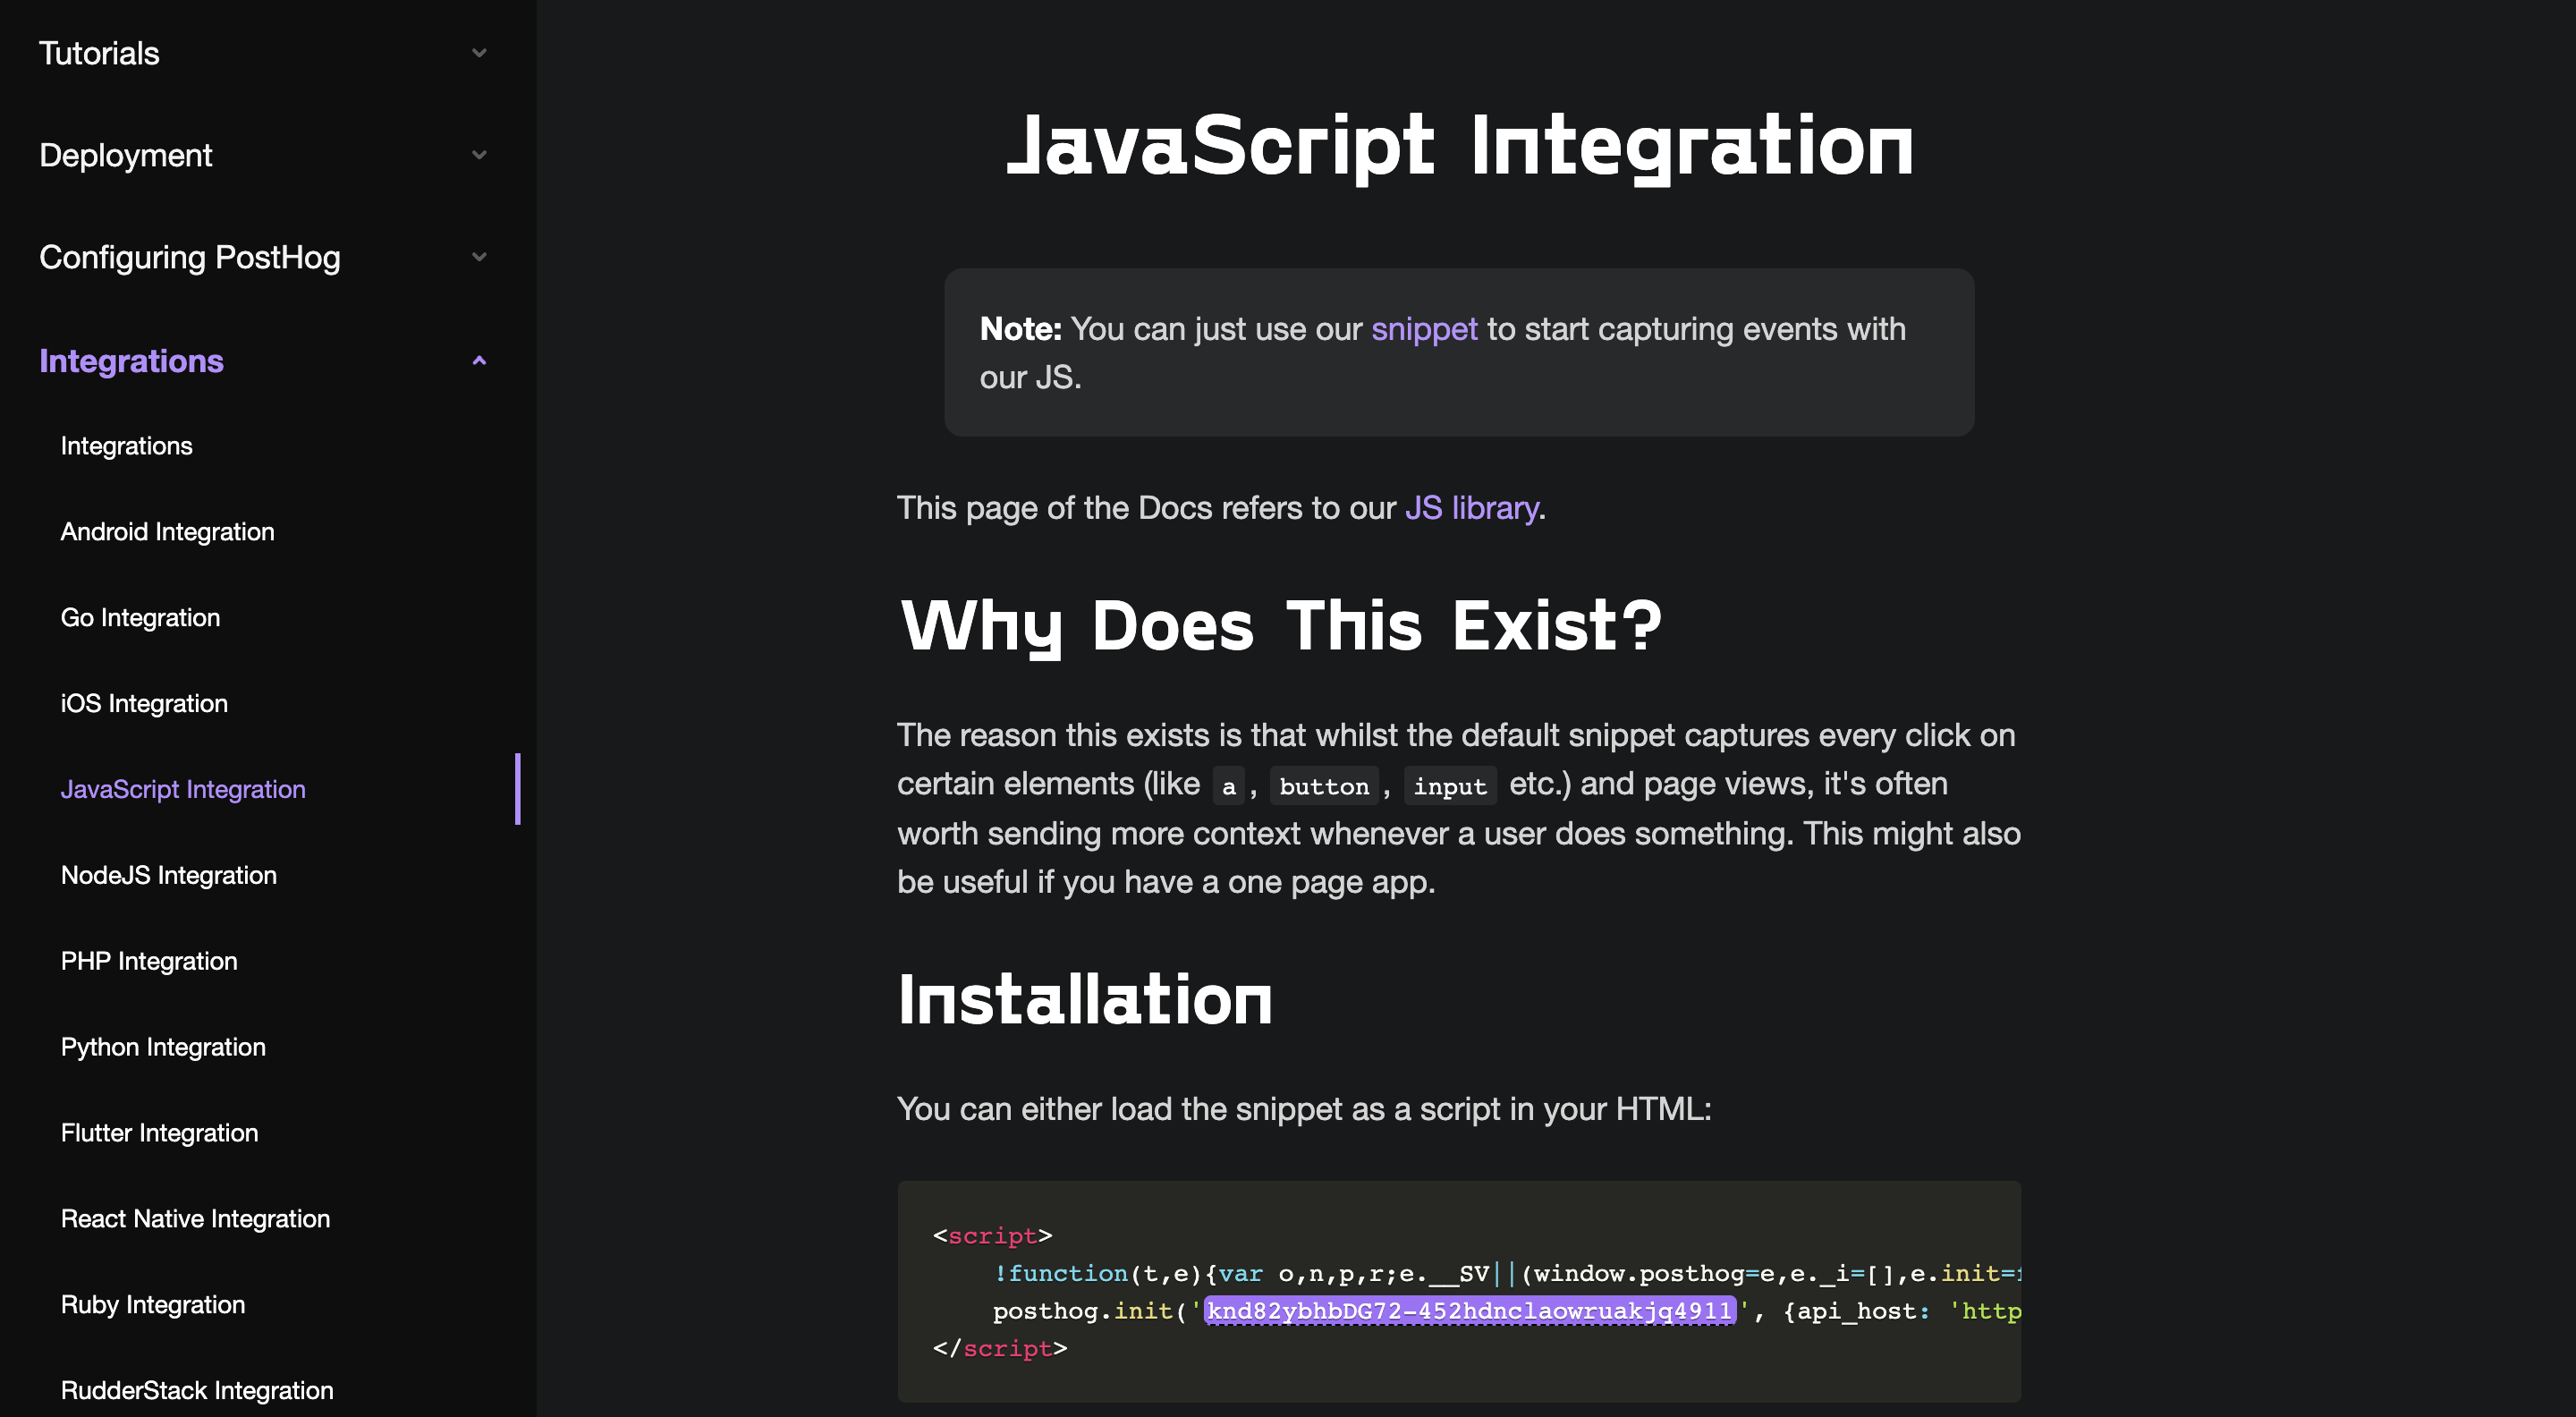Click the Note: bold label
The height and width of the screenshot is (1417, 2576).
click(x=1020, y=329)
